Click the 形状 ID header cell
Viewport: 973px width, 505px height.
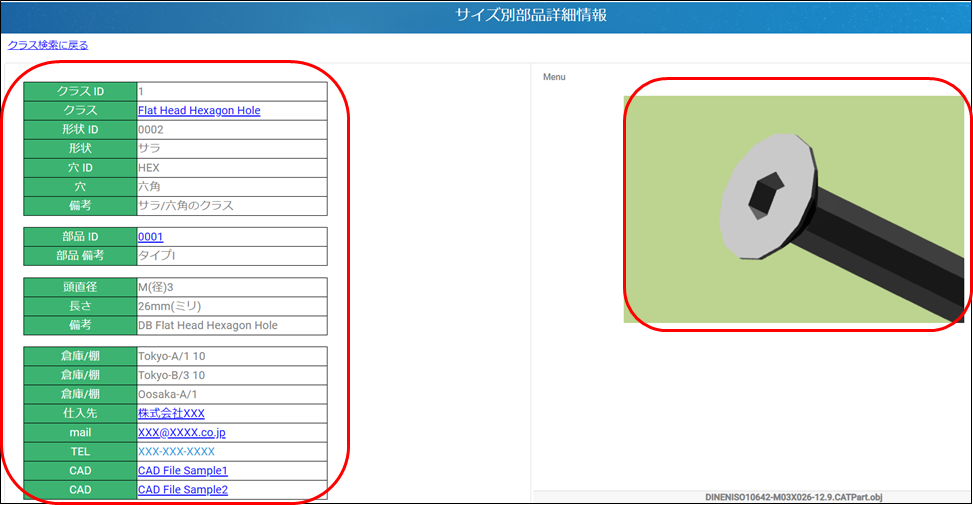click(80, 130)
